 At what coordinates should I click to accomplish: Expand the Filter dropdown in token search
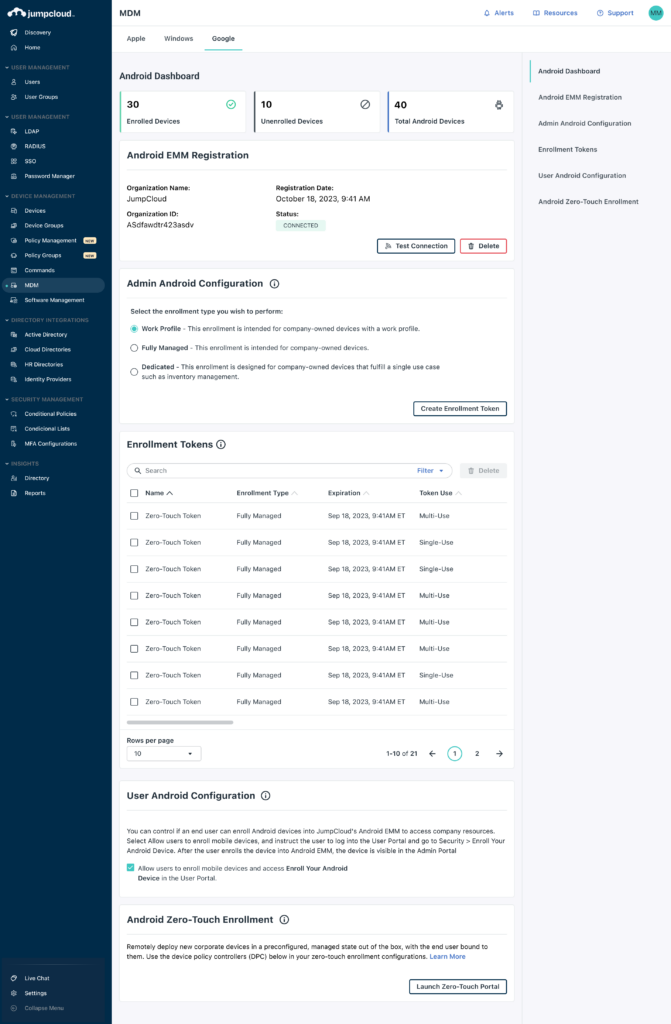click(x=430, y=470)
